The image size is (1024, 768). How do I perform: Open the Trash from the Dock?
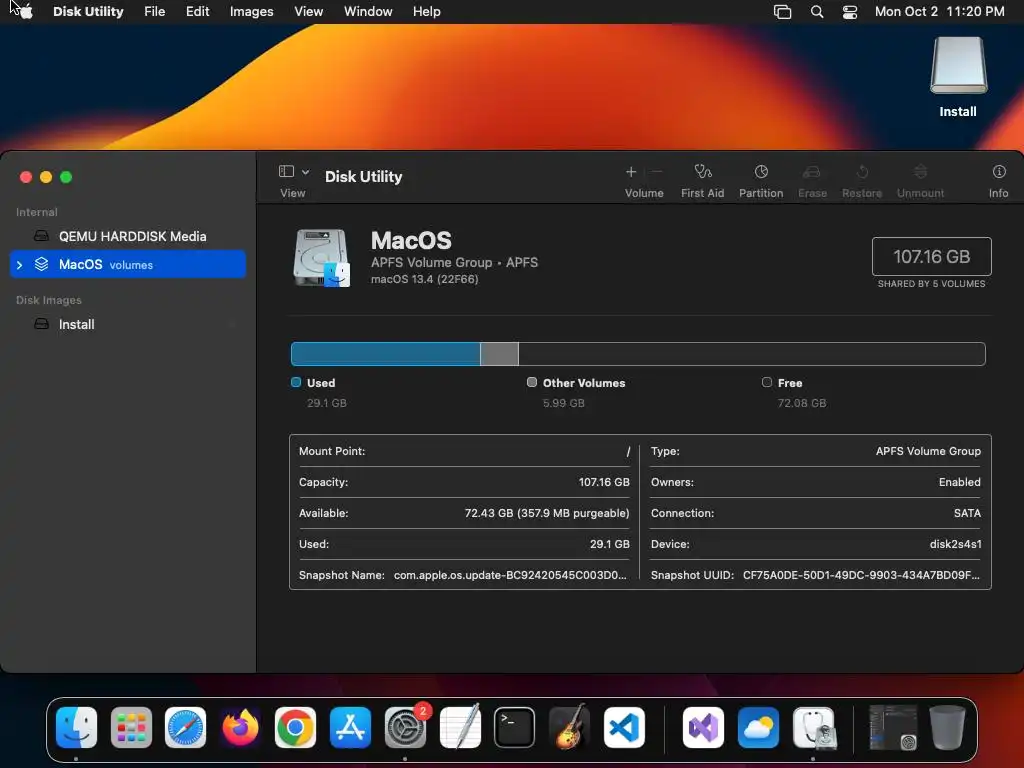tap(948, 728)
